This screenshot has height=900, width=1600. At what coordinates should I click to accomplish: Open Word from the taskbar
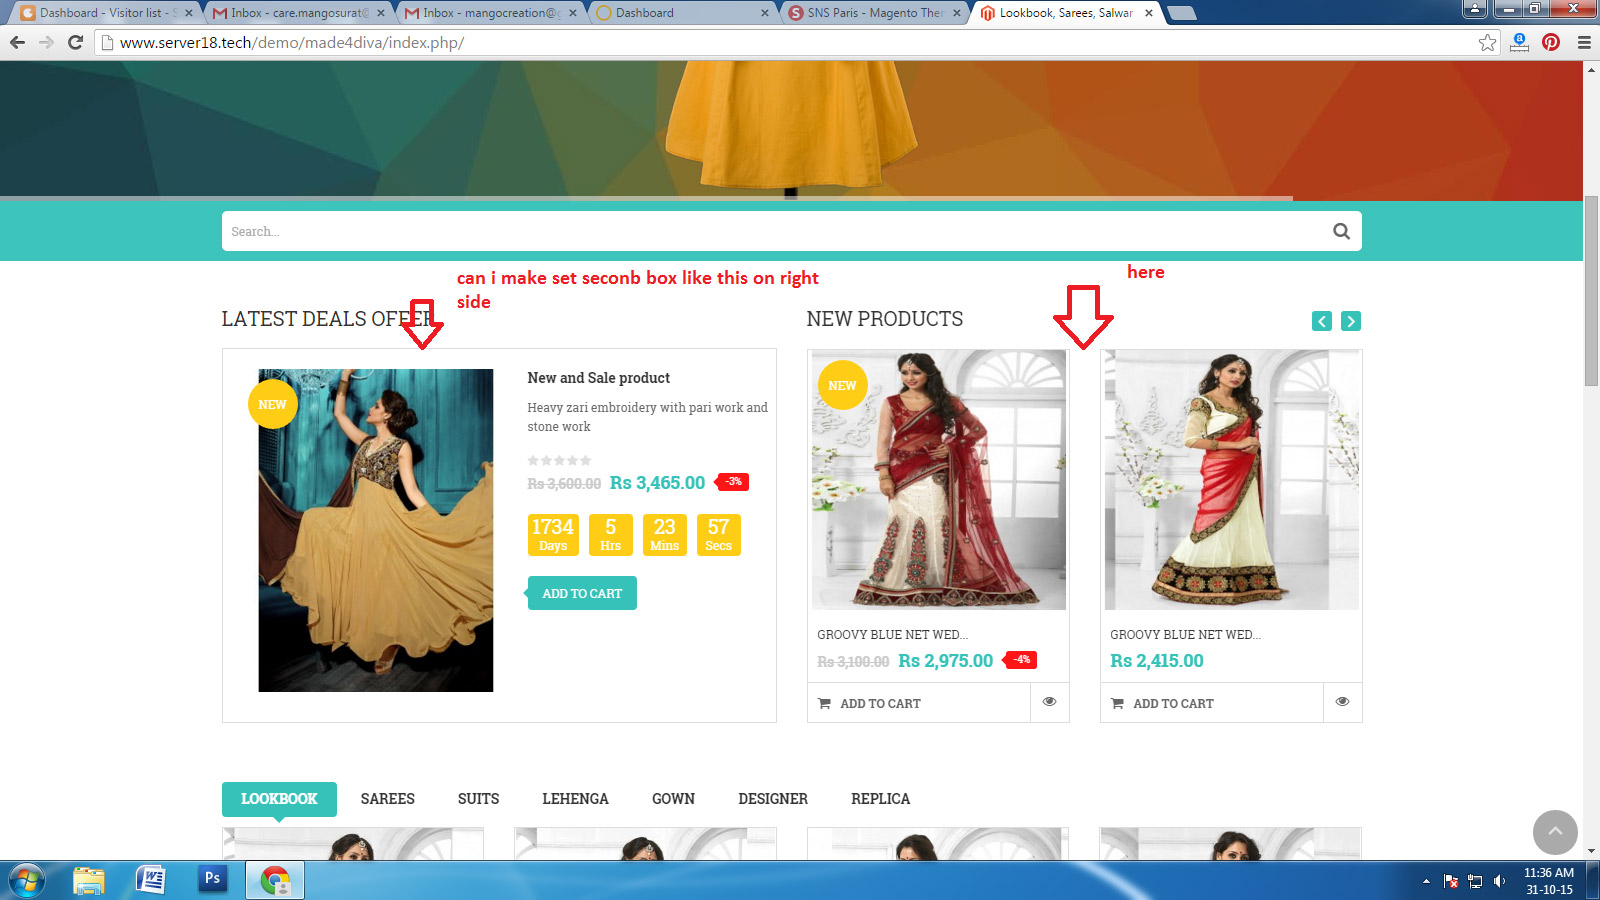[151, 879]
